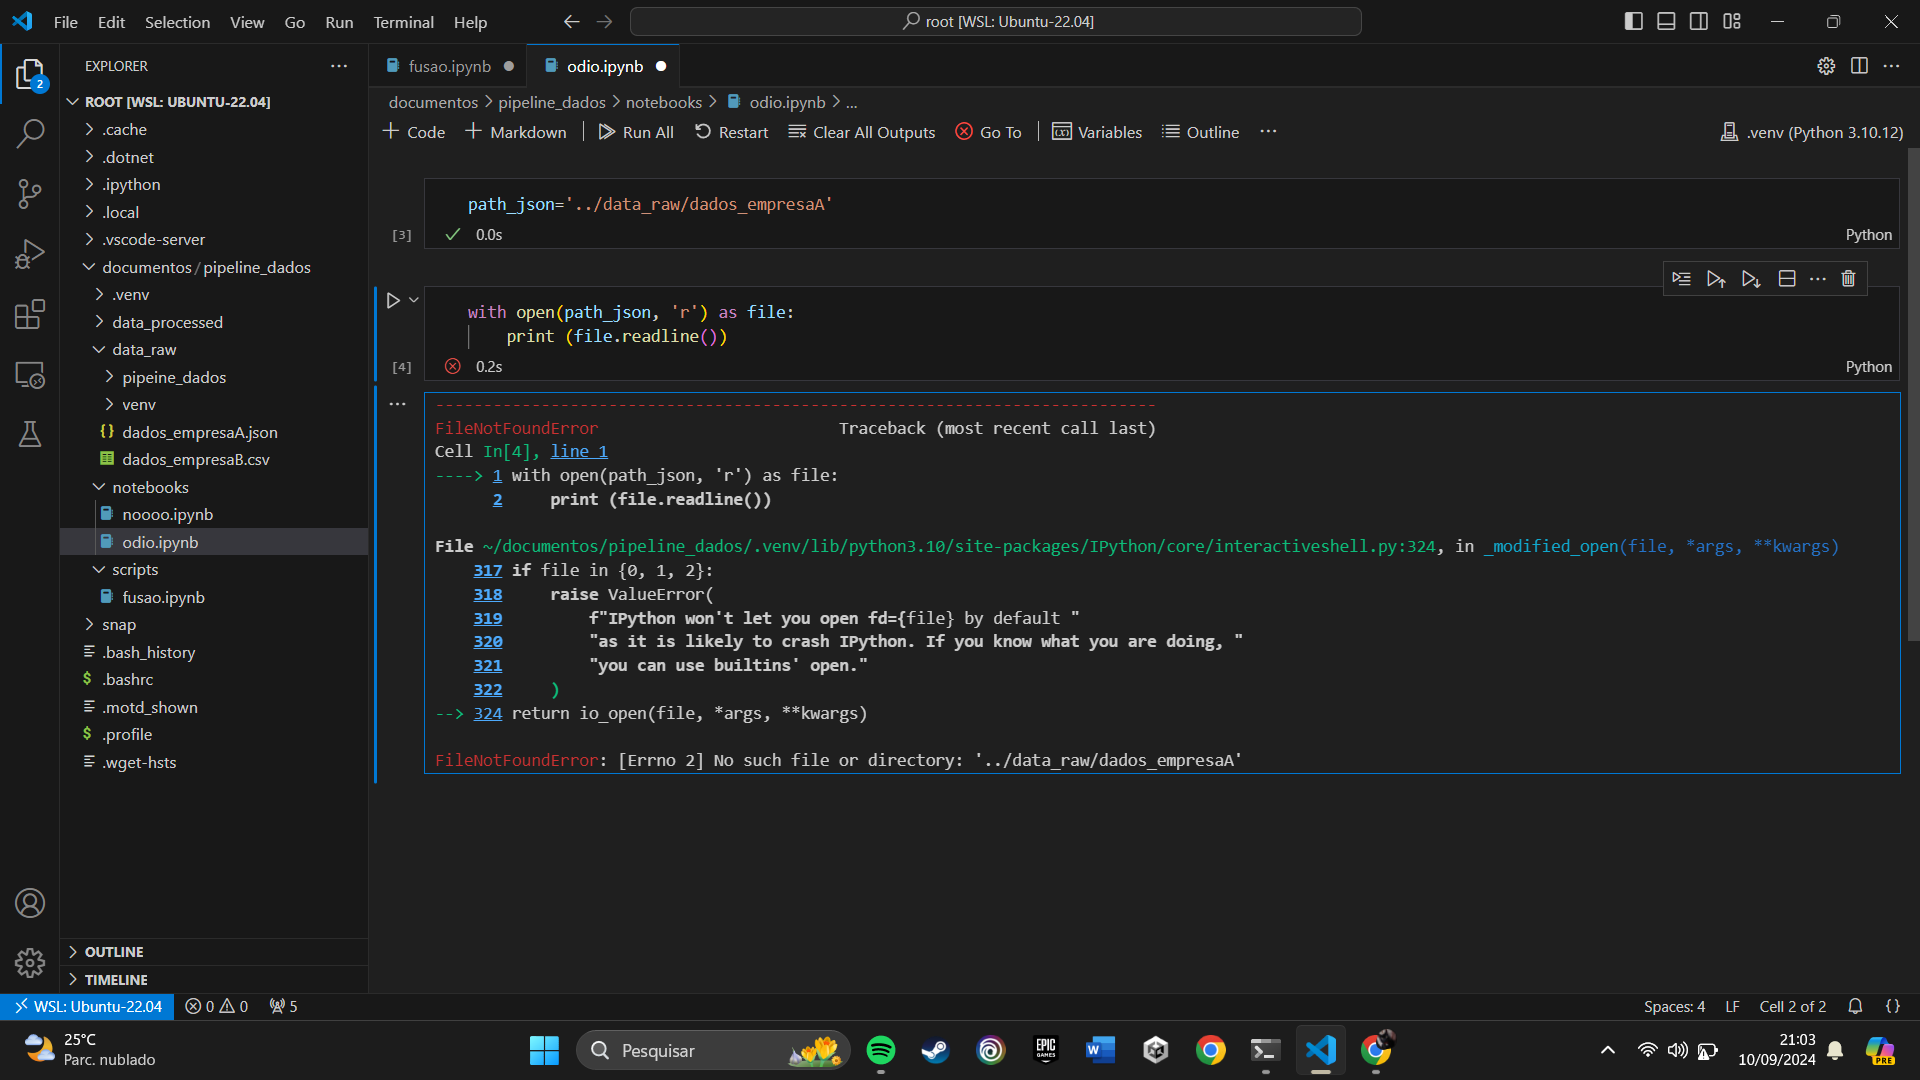Open Customize Layout button
Screen dimensions: 1920x1080
pyautogui.click(x=1732, y=22)
